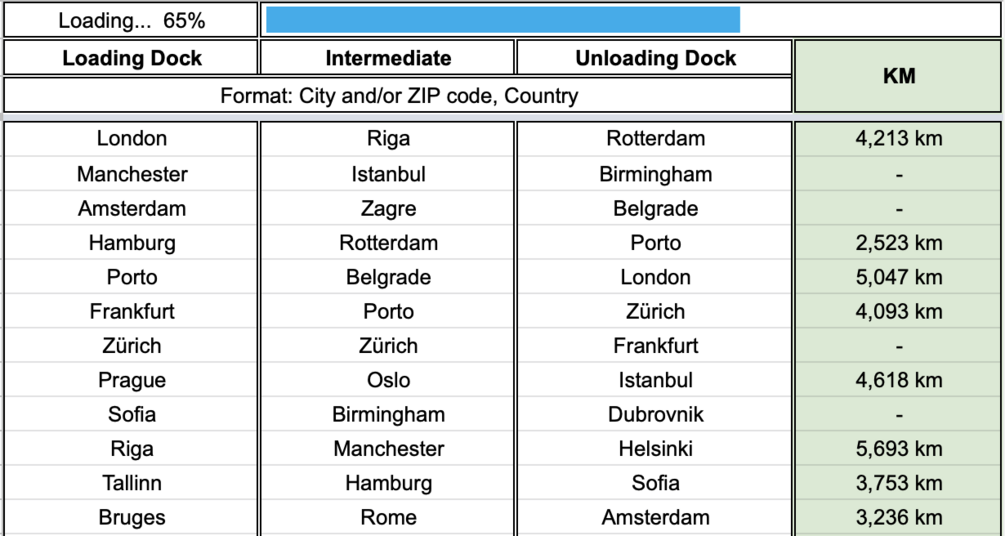Click the format hint City and/or ZIP row
The image size is (1005, 536).
(398, 96)
